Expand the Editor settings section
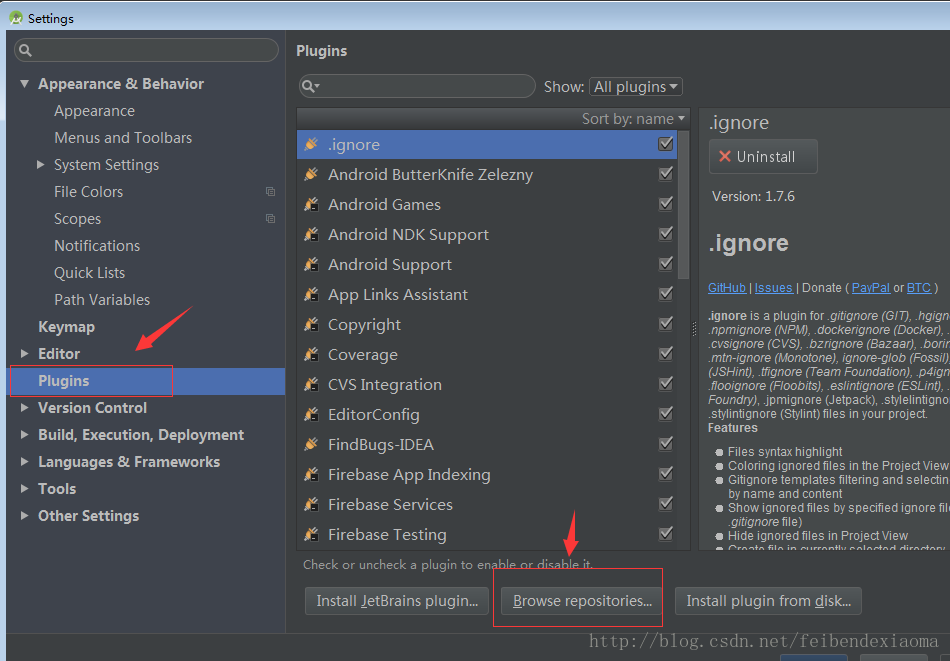This screenshot has height=661, width=950. pyautogui.click(x=25, y=354)
